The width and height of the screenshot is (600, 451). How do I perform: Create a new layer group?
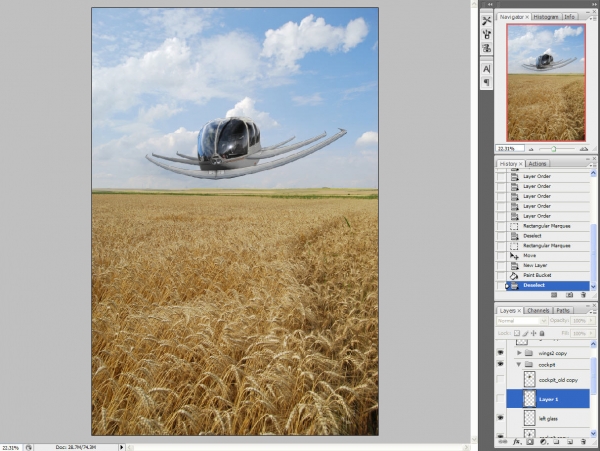[556, 442]
